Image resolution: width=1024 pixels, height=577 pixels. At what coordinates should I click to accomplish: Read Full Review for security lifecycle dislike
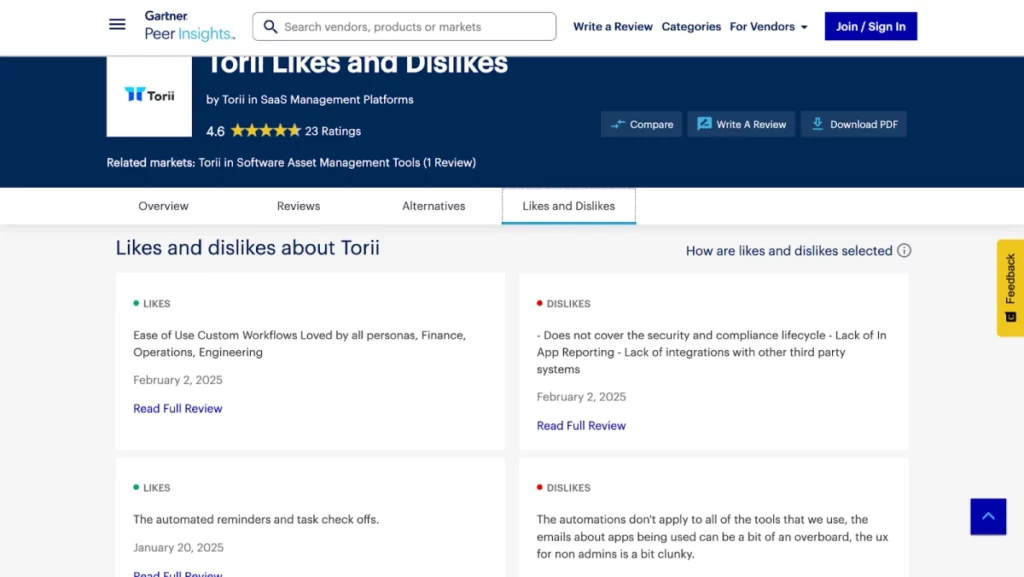point(581,426)
